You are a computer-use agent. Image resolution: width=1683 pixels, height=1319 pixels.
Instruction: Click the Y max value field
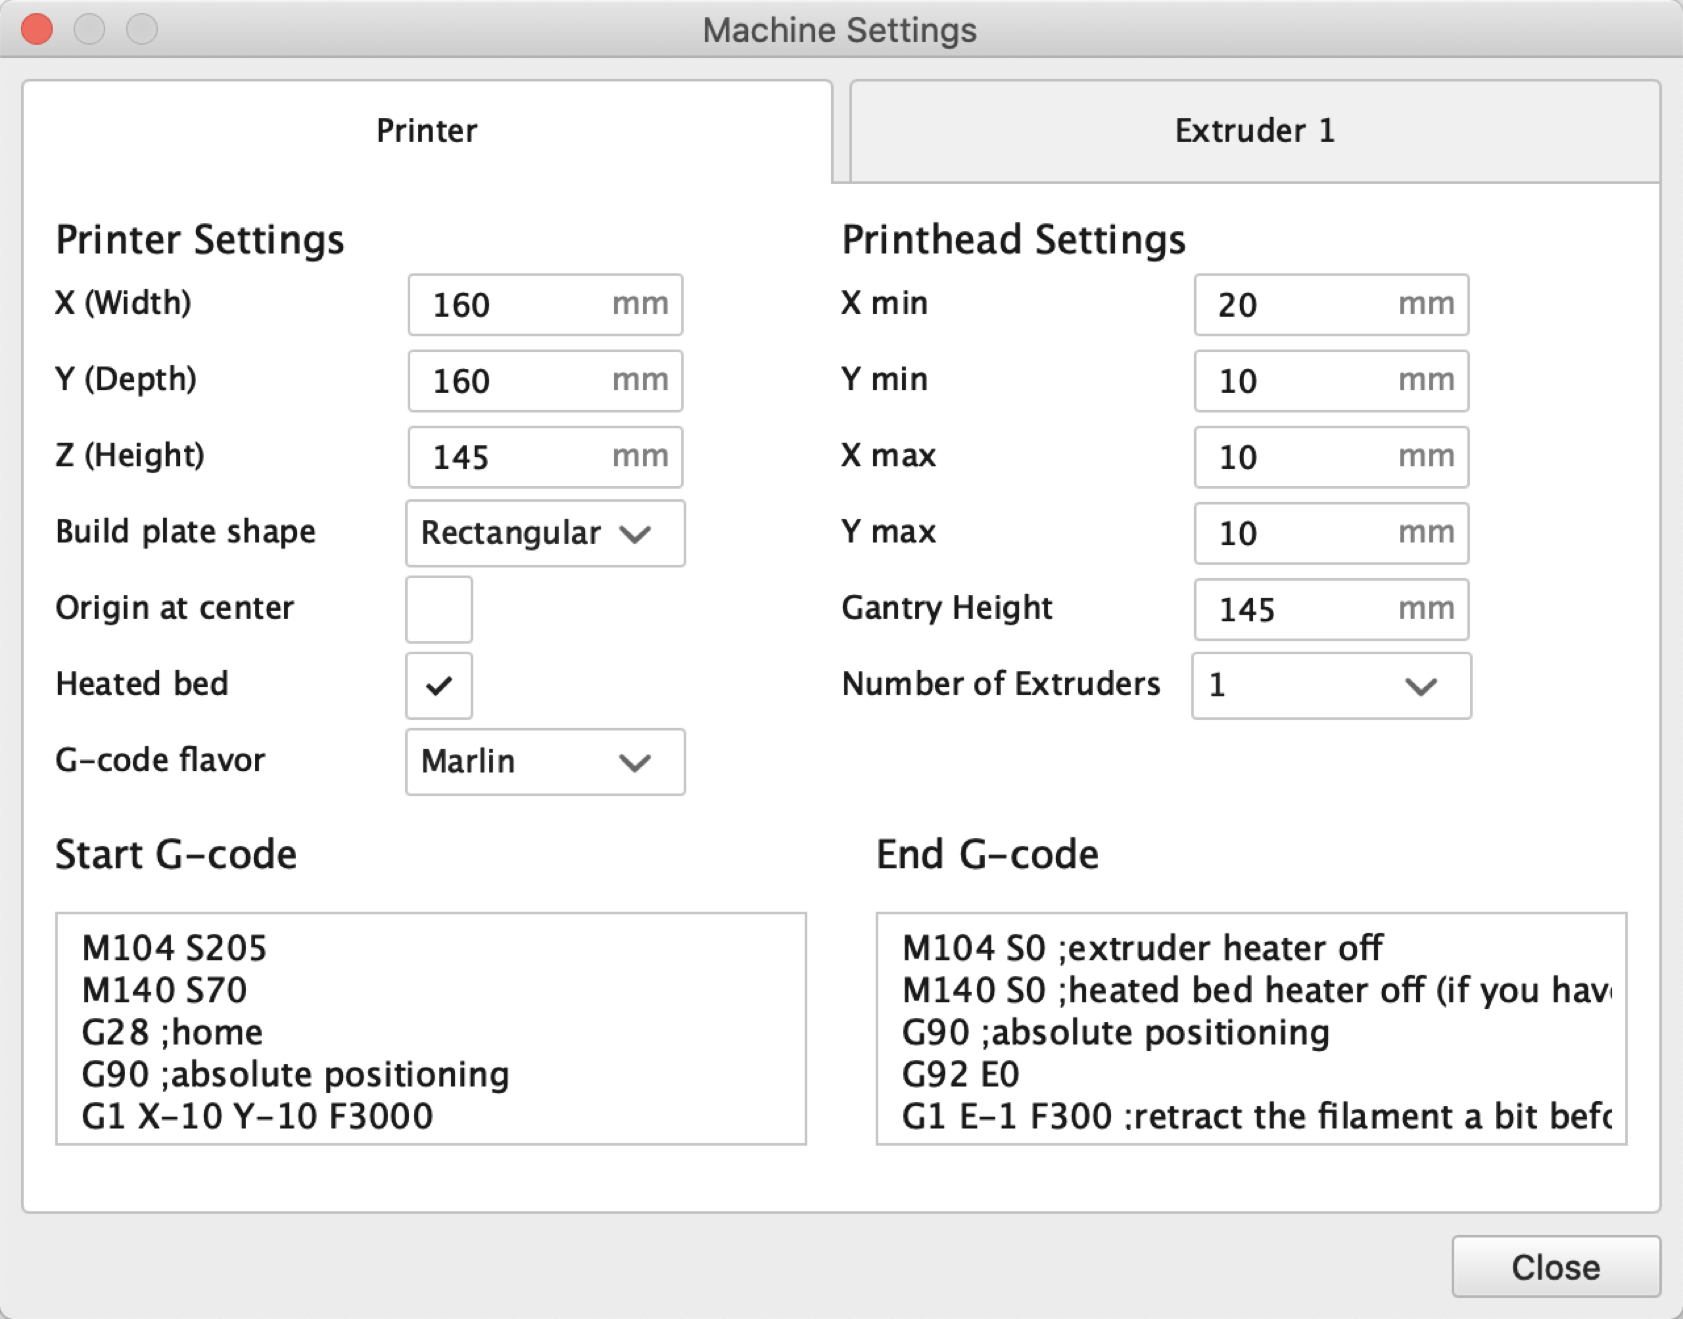(1331, 533)
